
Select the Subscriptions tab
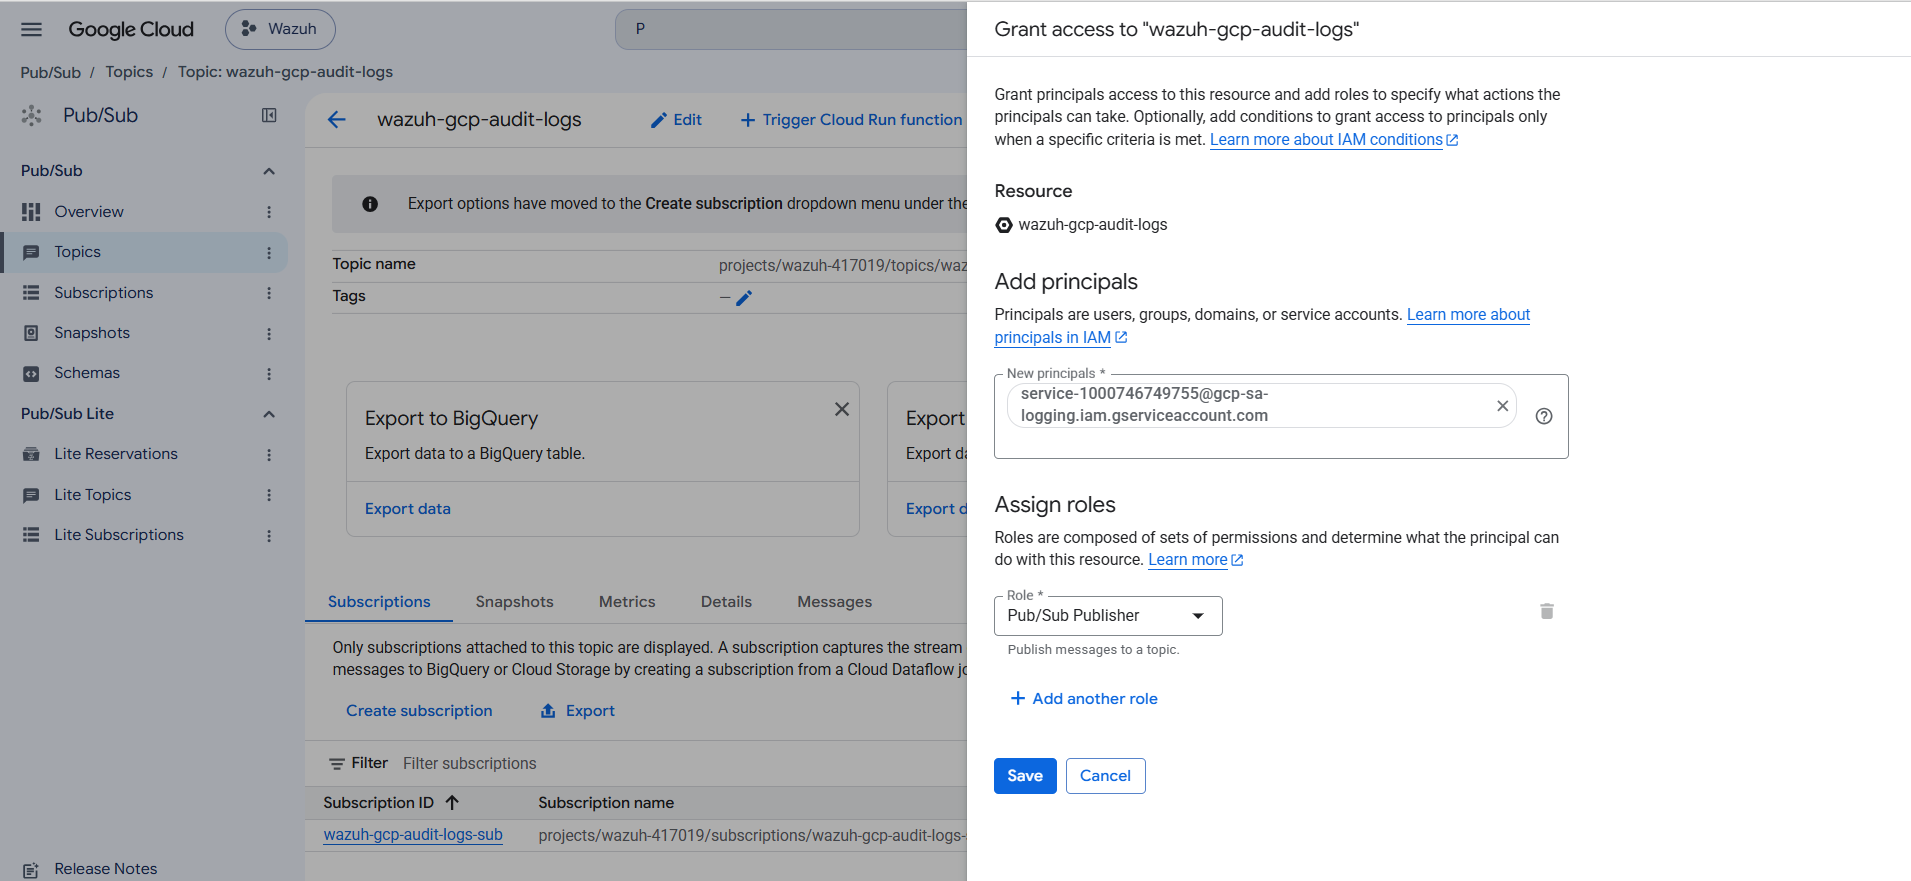pos(379,602)
